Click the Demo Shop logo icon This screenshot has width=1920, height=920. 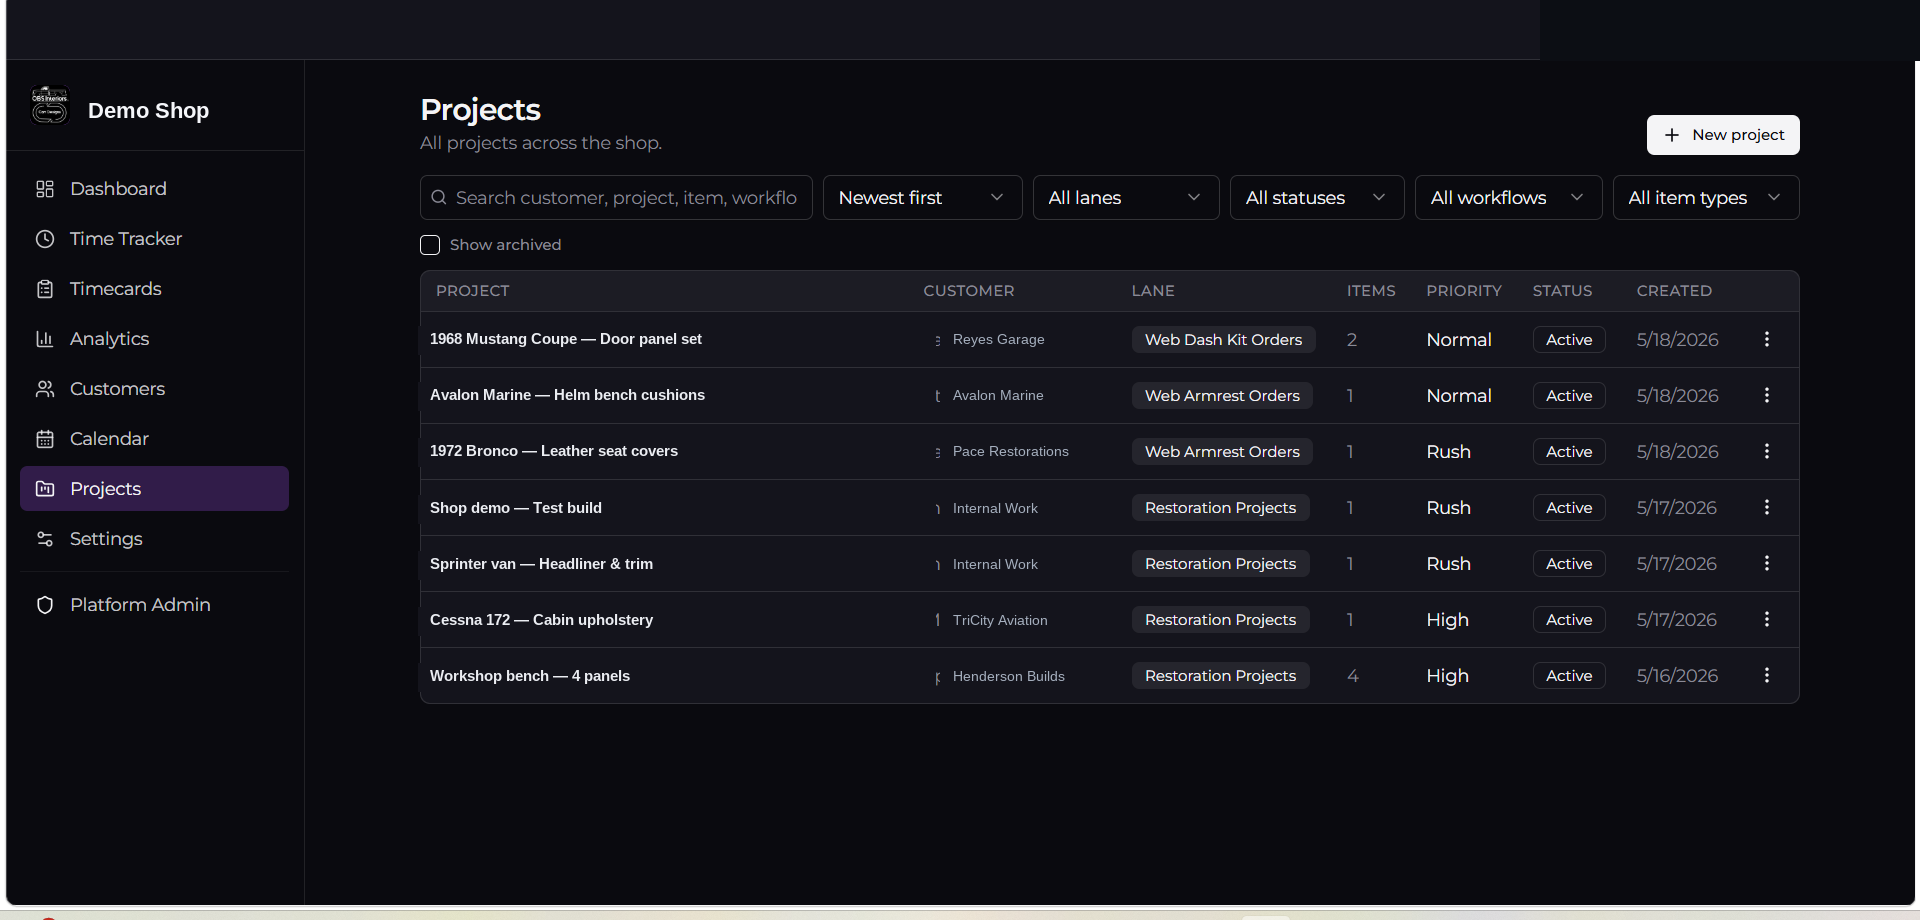click(x=49, y=105)
